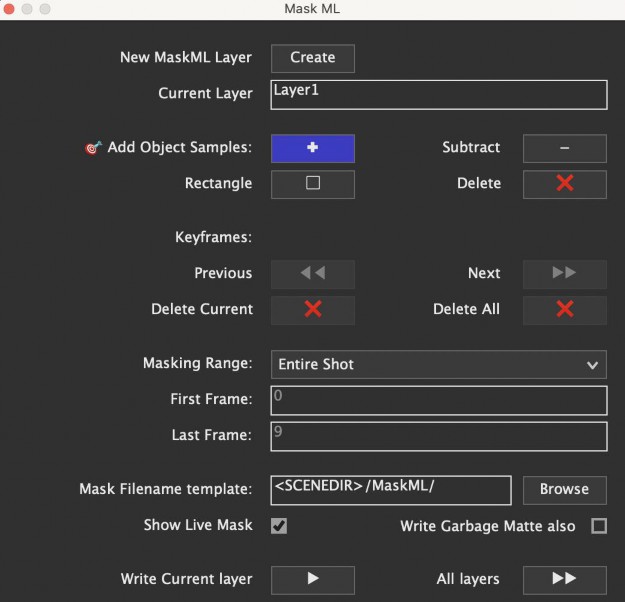Delete All keyframes with red X
Viewport: 625px width, 602px height.
564,309
